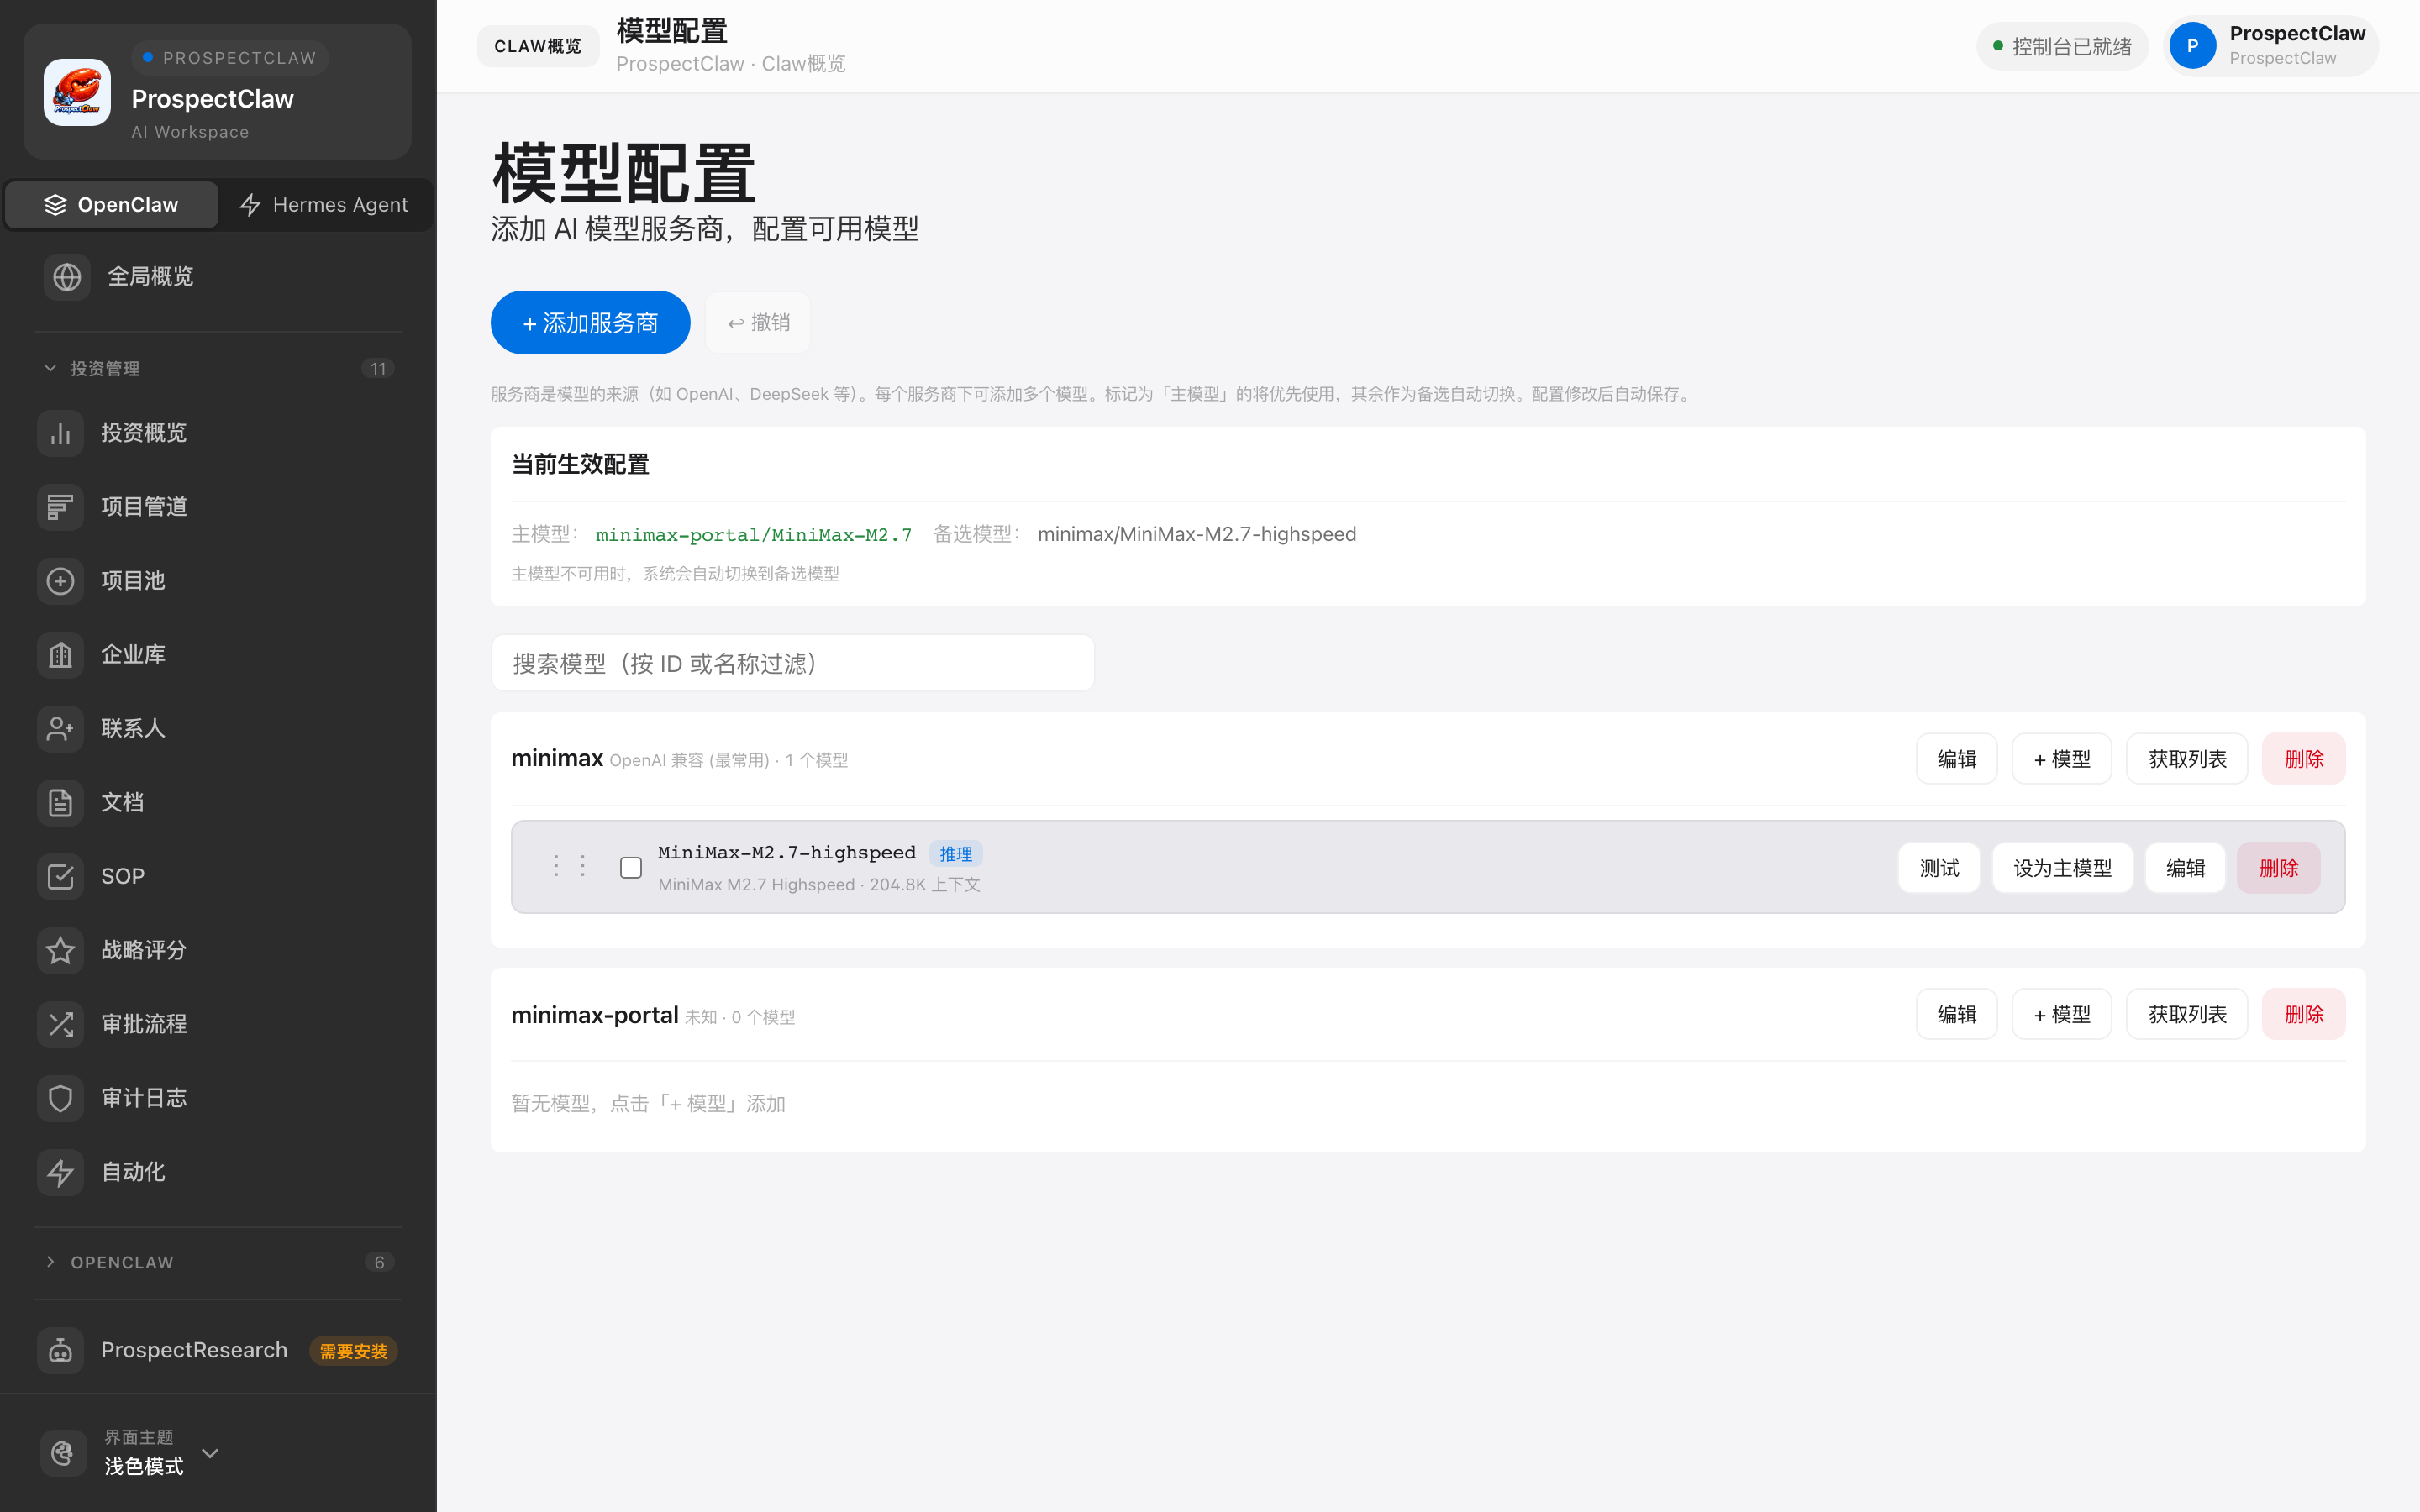This screenshot has width=2420, height=1512.
Task: Click the 添加服务商 button
Action: [x=590, y=322]
